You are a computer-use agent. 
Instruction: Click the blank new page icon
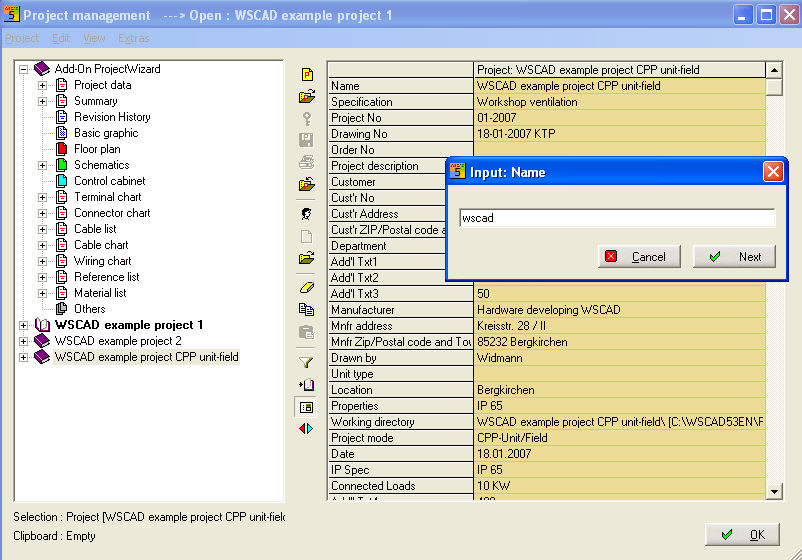306,236
